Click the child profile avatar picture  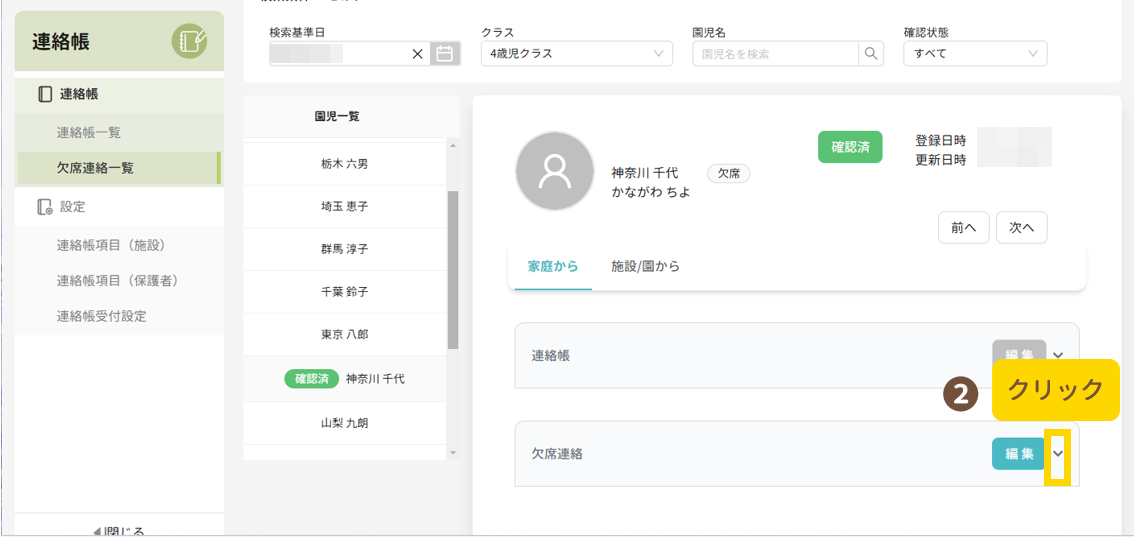(554, 171)
